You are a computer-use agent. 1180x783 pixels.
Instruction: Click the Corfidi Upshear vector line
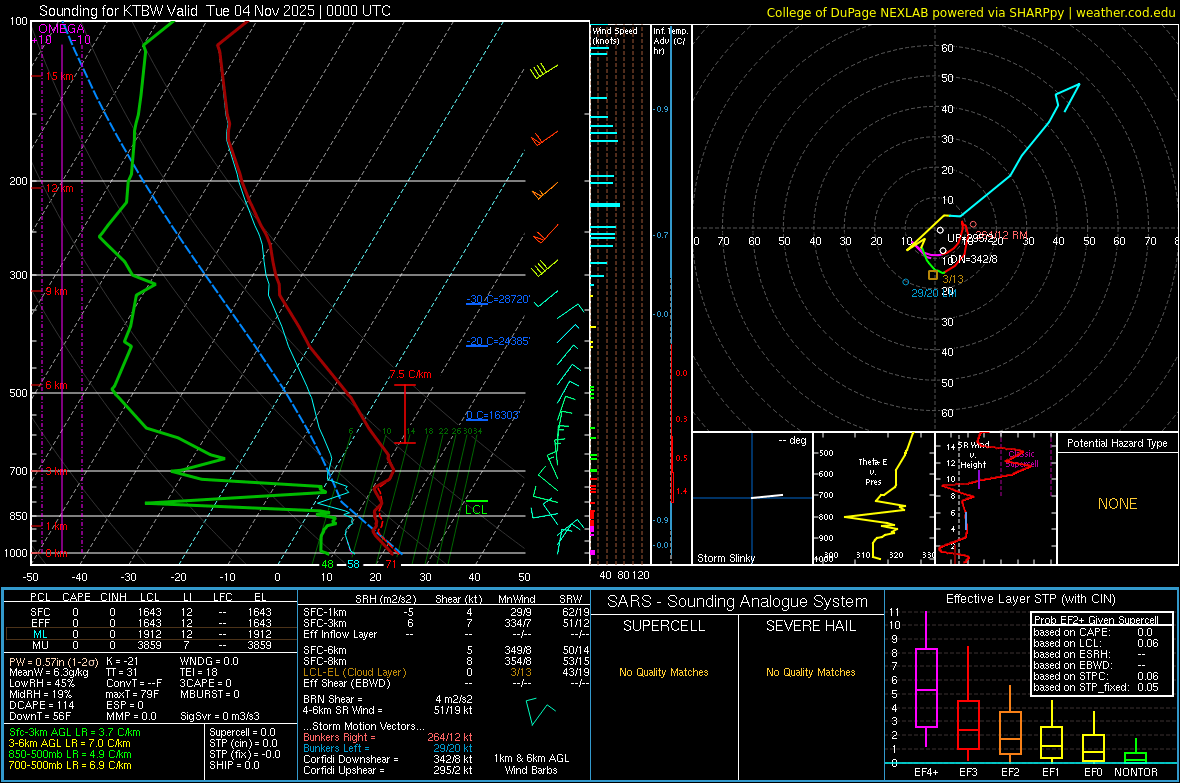tap(388, 770)
